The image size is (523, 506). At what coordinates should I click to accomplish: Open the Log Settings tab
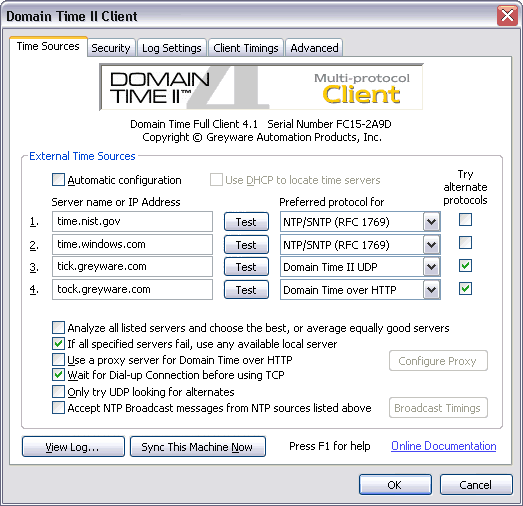[x=171, y=48]
